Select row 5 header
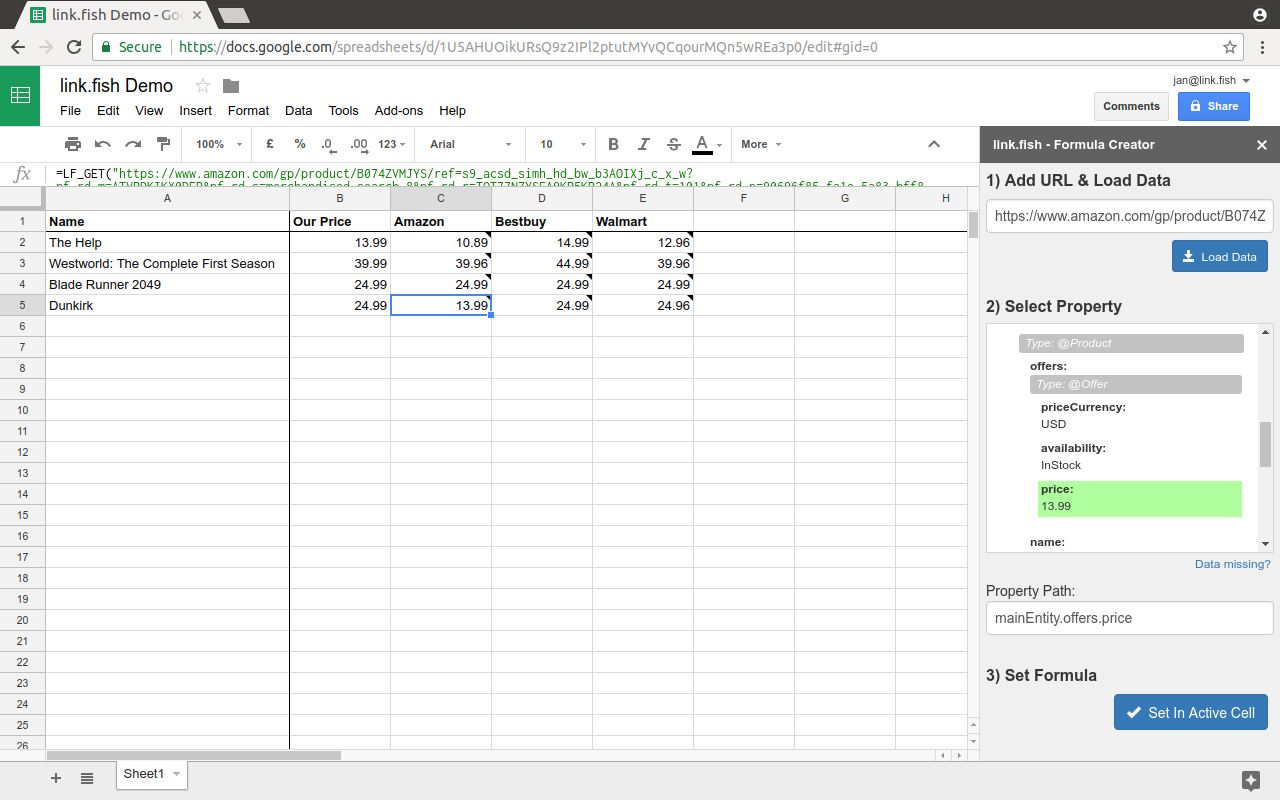The height and width of the screenshot is (800, 1280). [22, 305]
